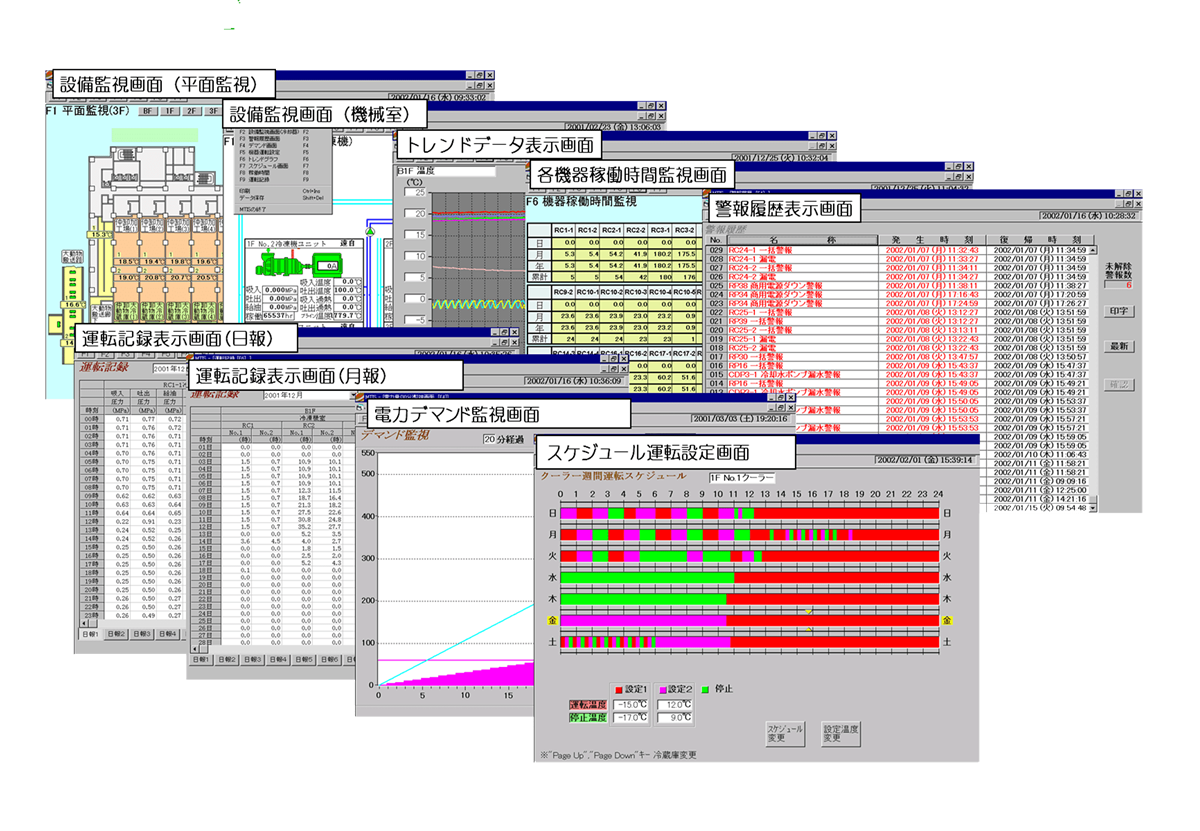
Task: Switch floor view to 2F
Action: coord(193,112)
